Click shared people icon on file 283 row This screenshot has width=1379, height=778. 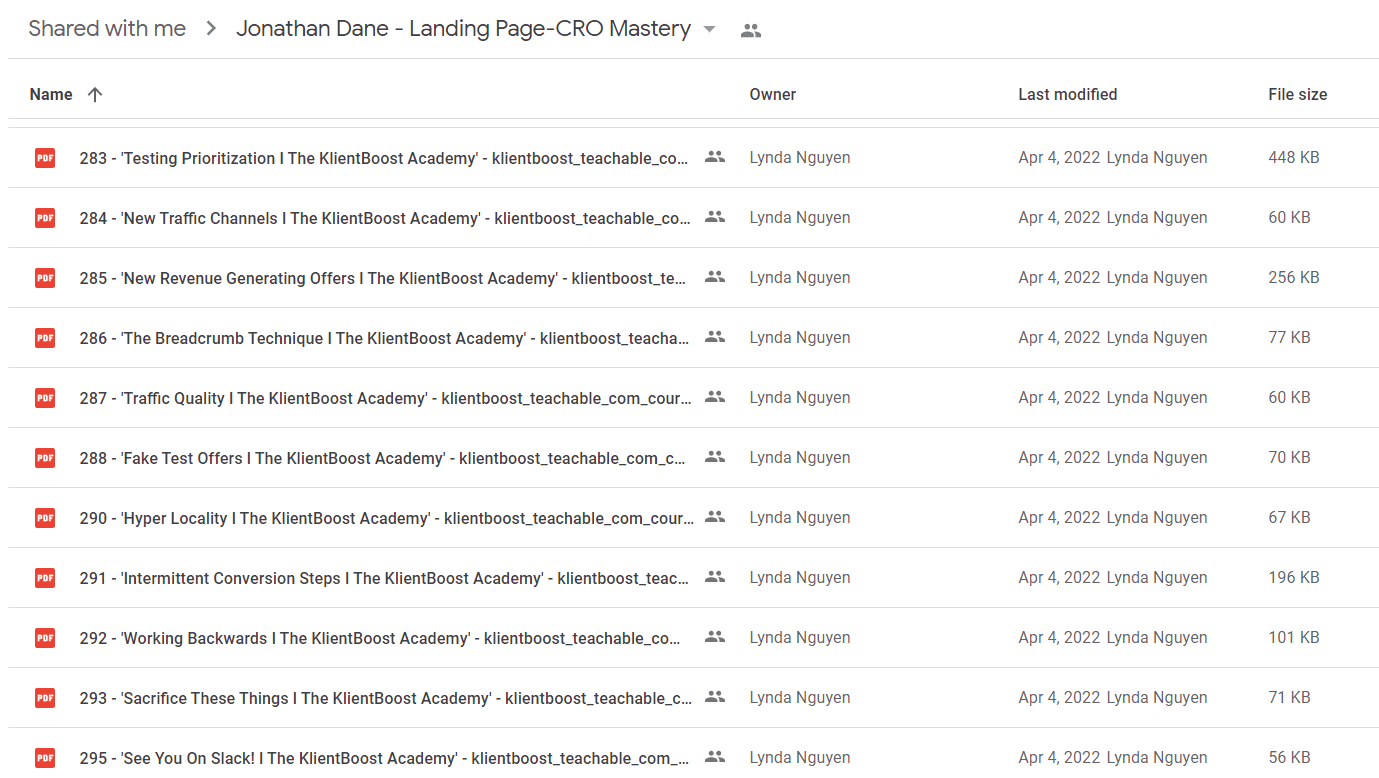[714, 157]
